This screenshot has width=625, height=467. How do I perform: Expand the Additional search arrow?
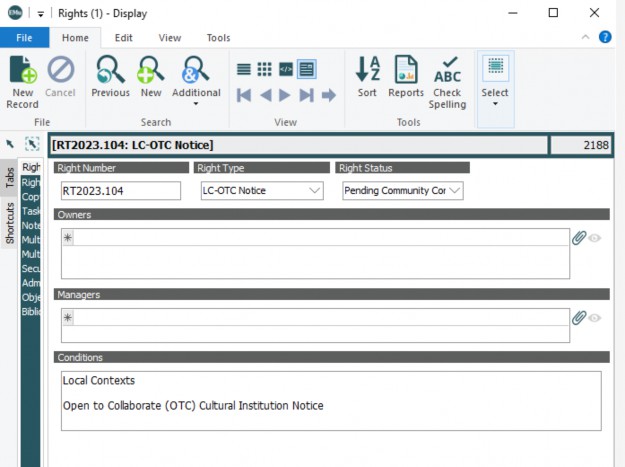click(x=196, y=104)
